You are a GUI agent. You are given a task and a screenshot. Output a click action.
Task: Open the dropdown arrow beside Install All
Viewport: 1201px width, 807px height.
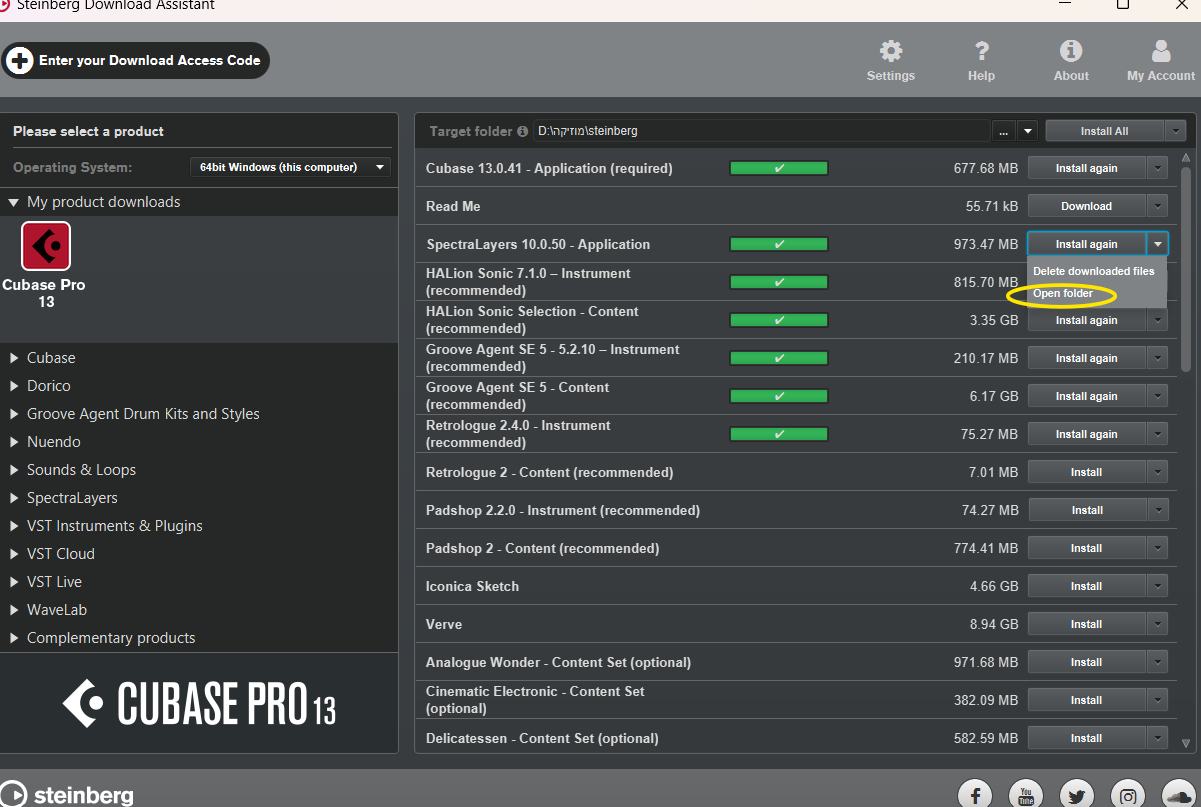tap(1175, 131)
